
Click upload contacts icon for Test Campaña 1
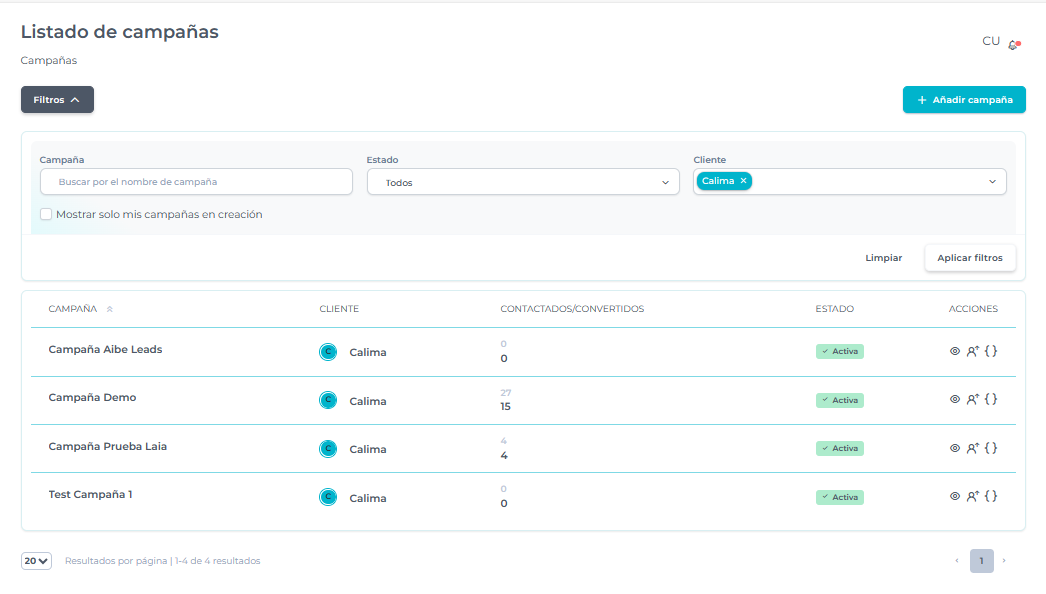(x=972, y=496)
